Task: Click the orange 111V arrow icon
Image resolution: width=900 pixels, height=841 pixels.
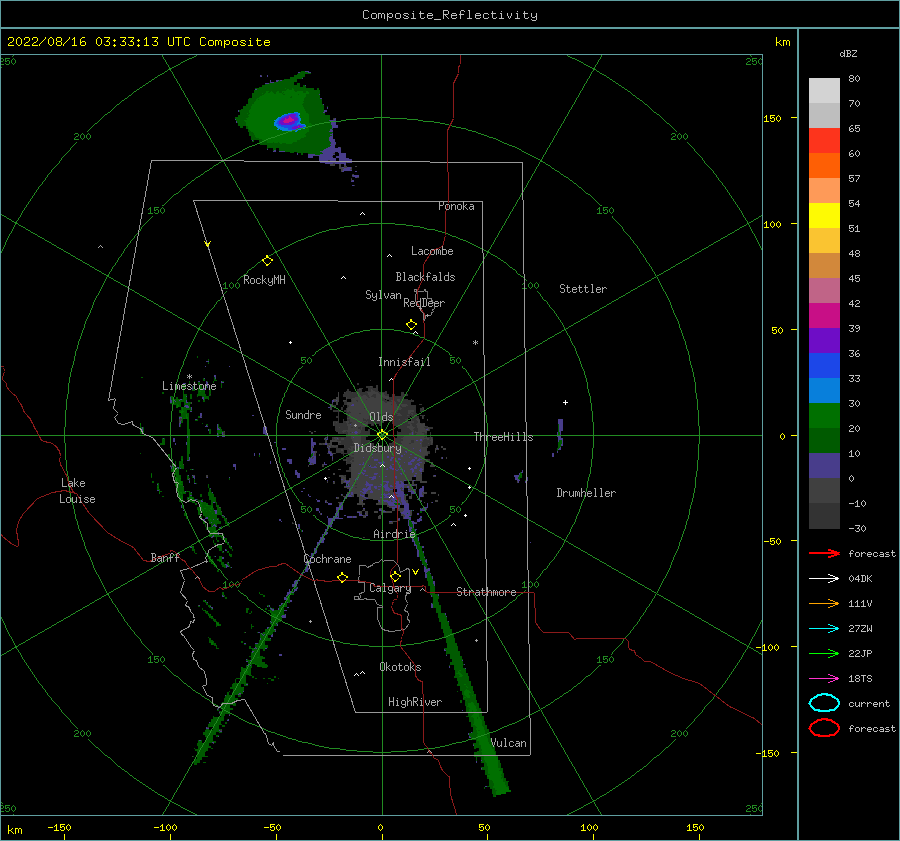Action: (824, 603)
